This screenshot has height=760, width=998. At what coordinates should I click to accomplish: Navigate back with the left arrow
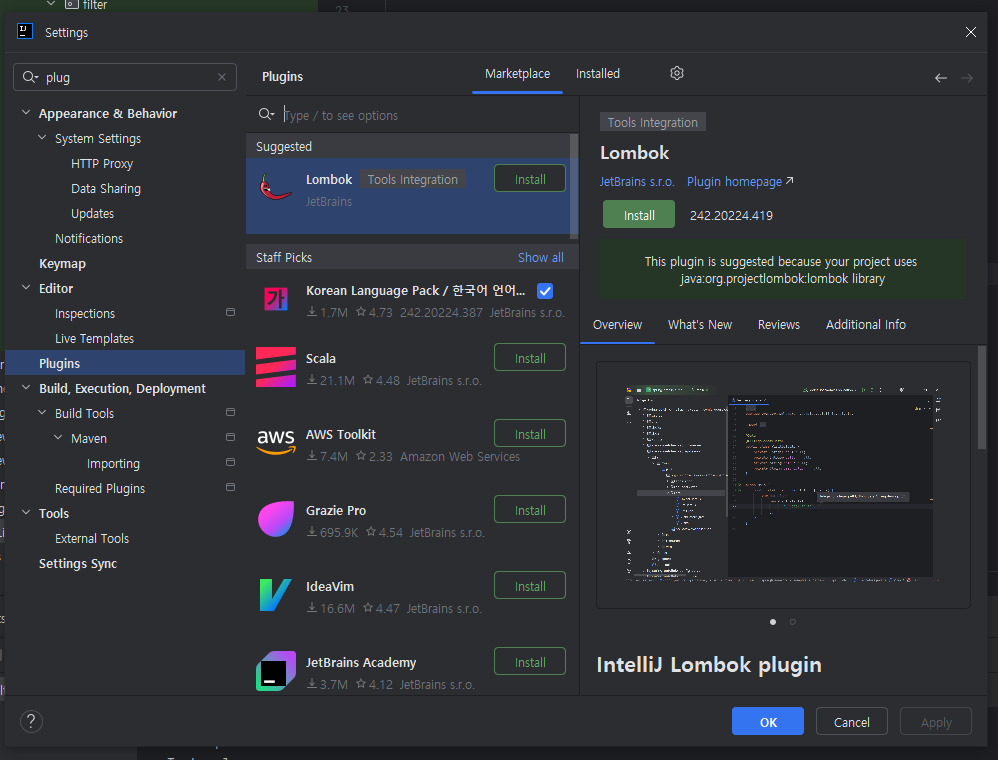[x=941, y=78]
